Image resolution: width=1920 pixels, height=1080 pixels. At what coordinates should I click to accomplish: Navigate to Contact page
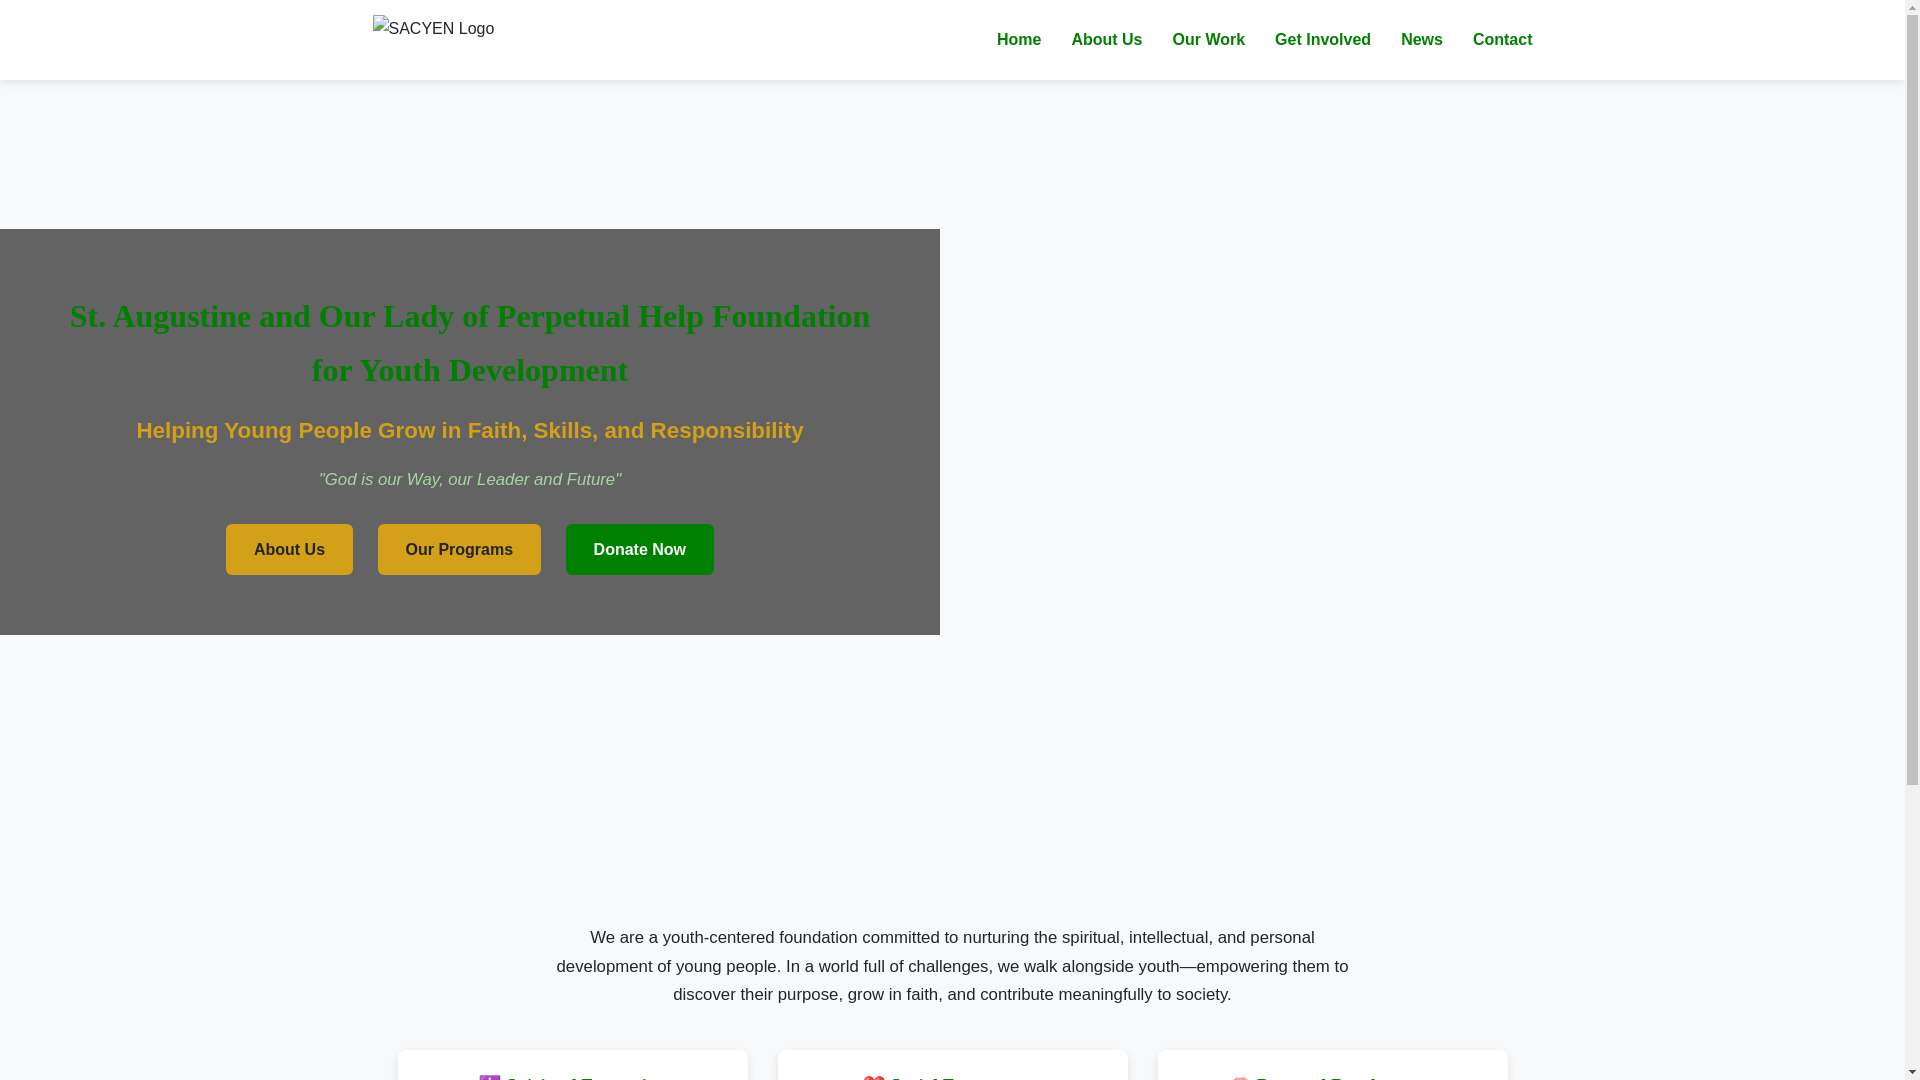[1502, 40]
